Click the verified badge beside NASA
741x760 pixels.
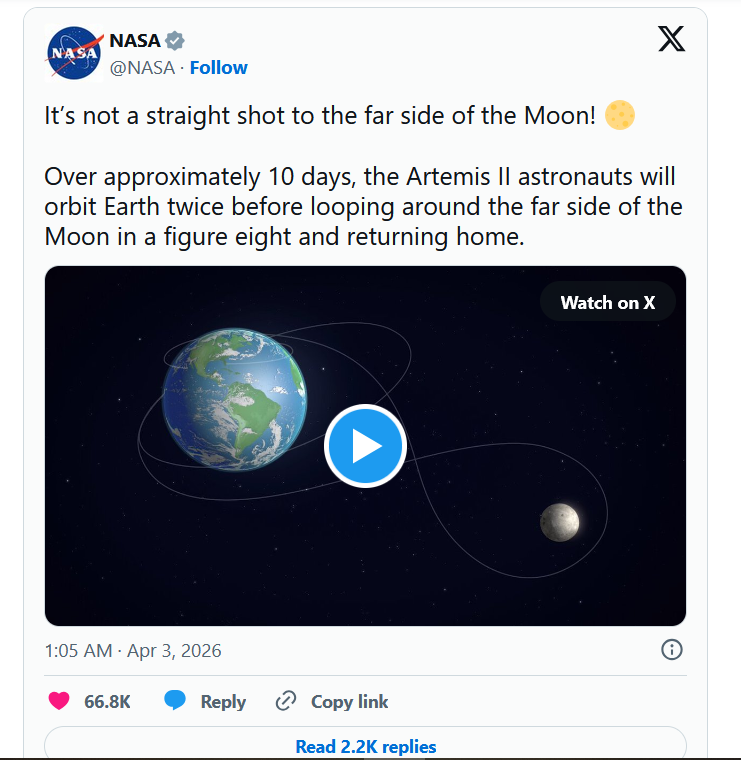tap(175, 41)
